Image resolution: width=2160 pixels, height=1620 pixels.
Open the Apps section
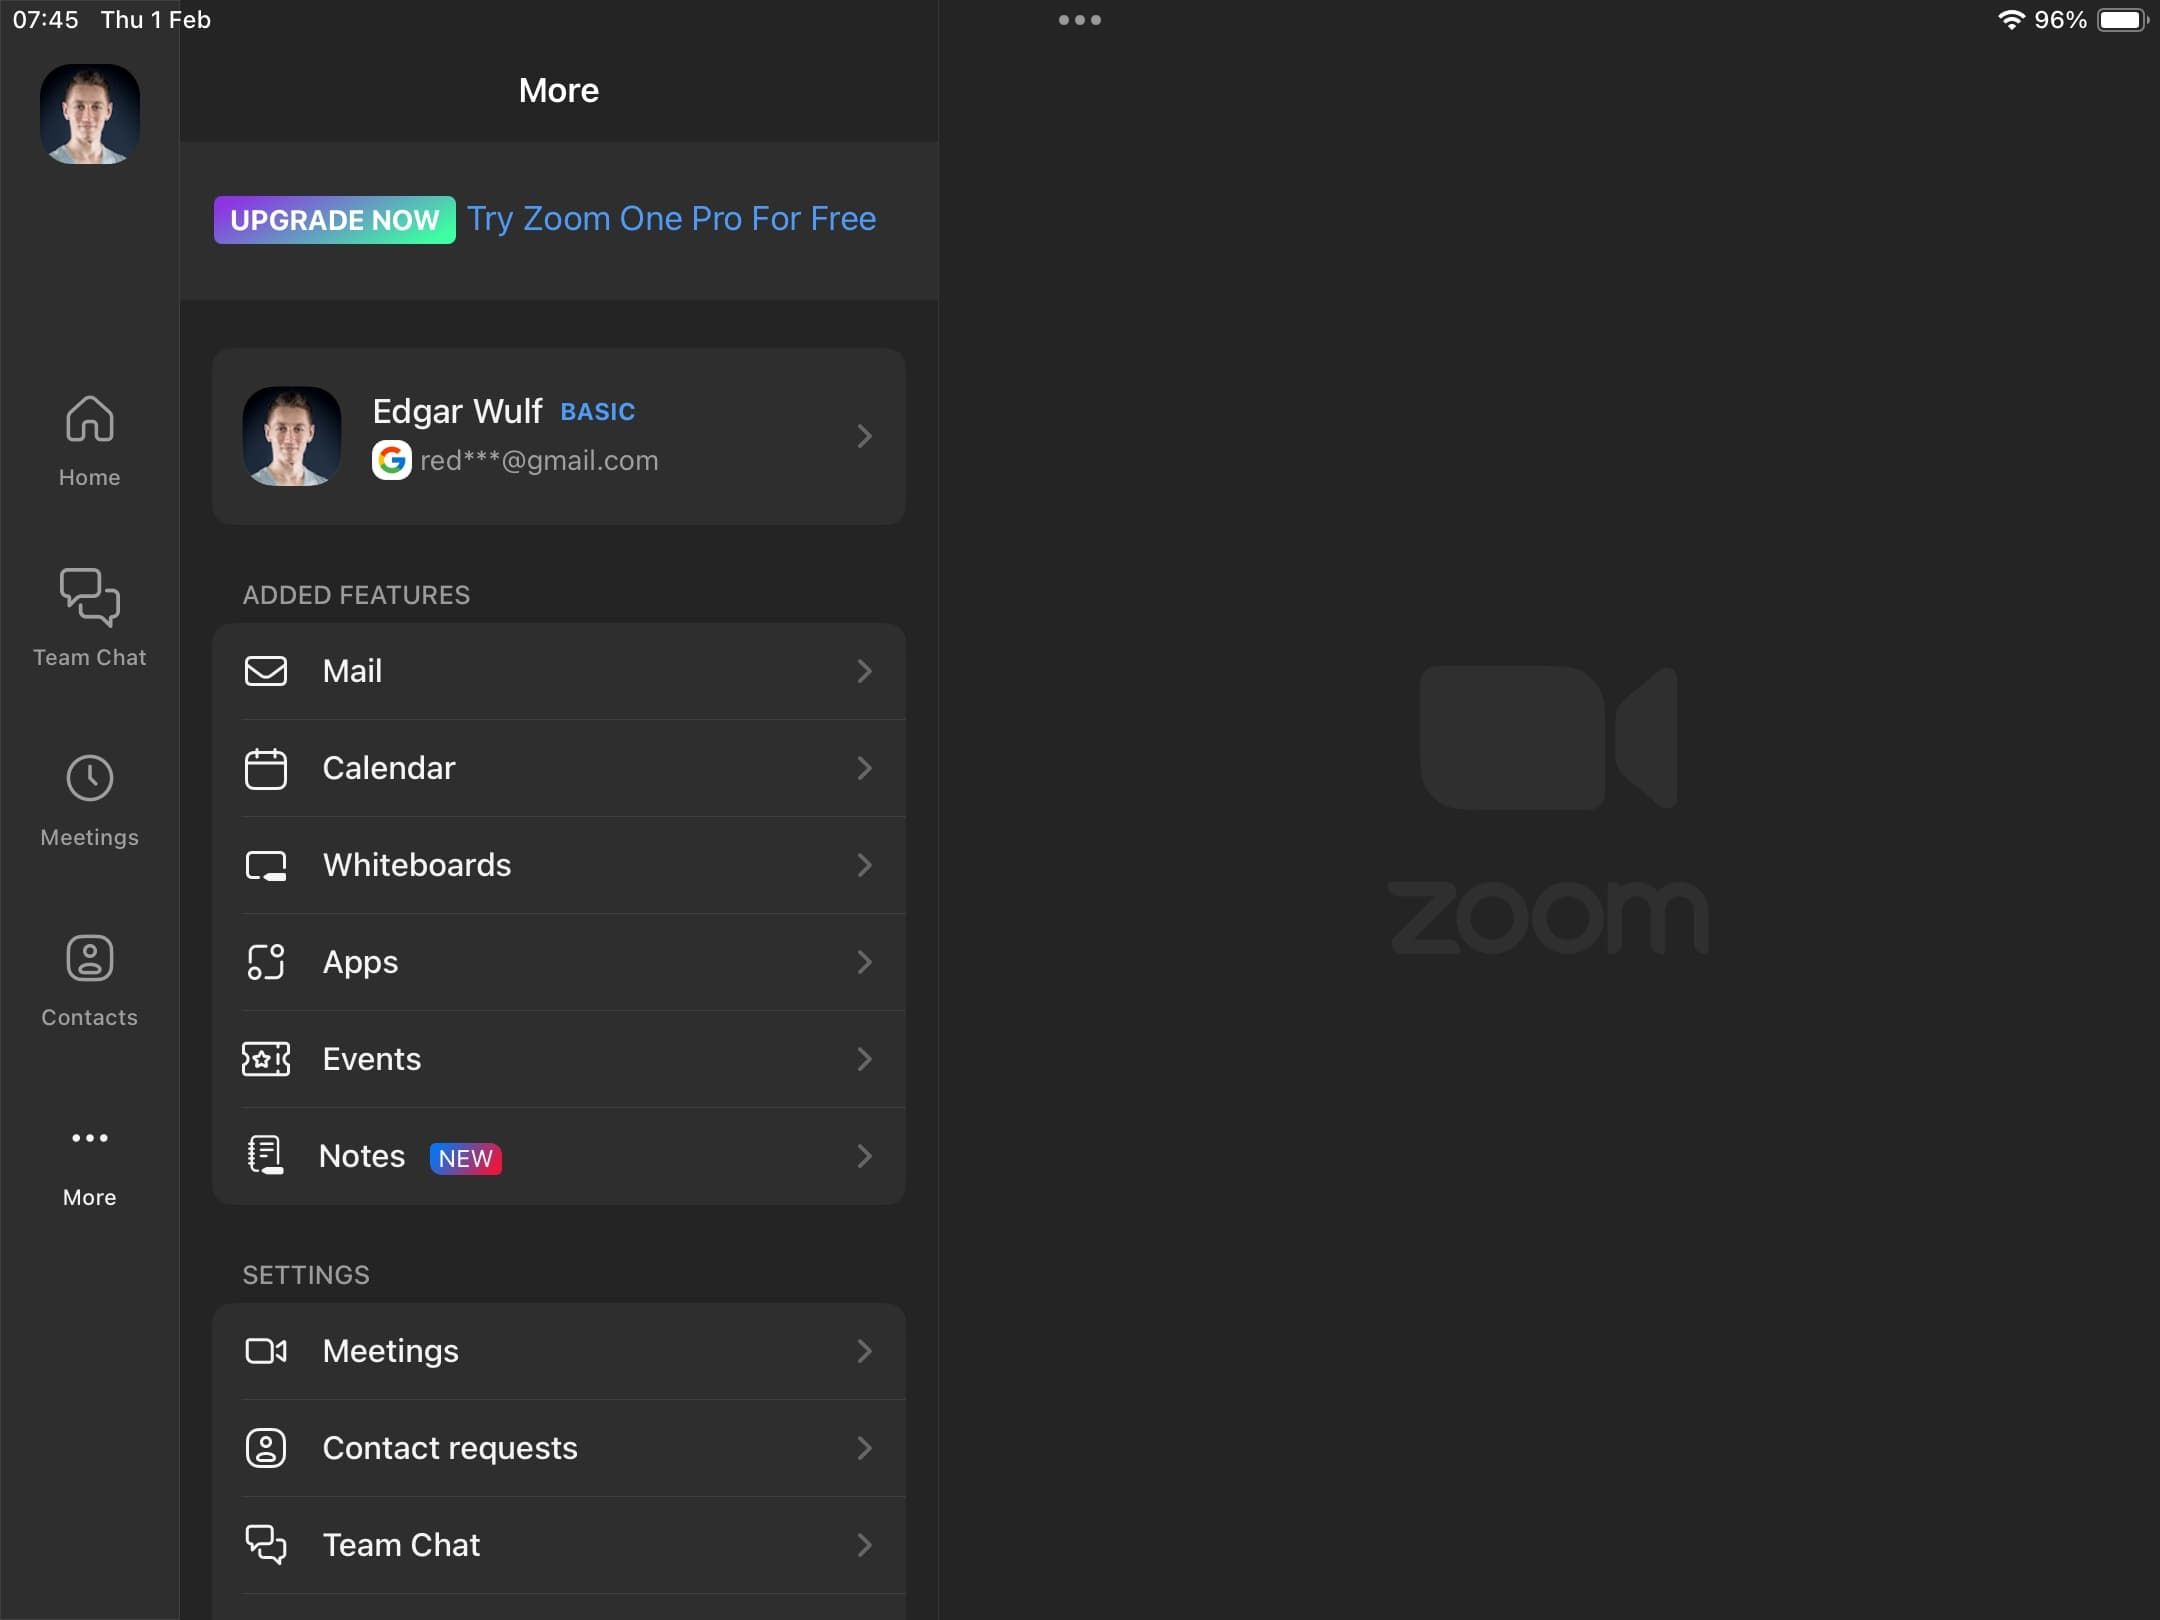(560, 961)
